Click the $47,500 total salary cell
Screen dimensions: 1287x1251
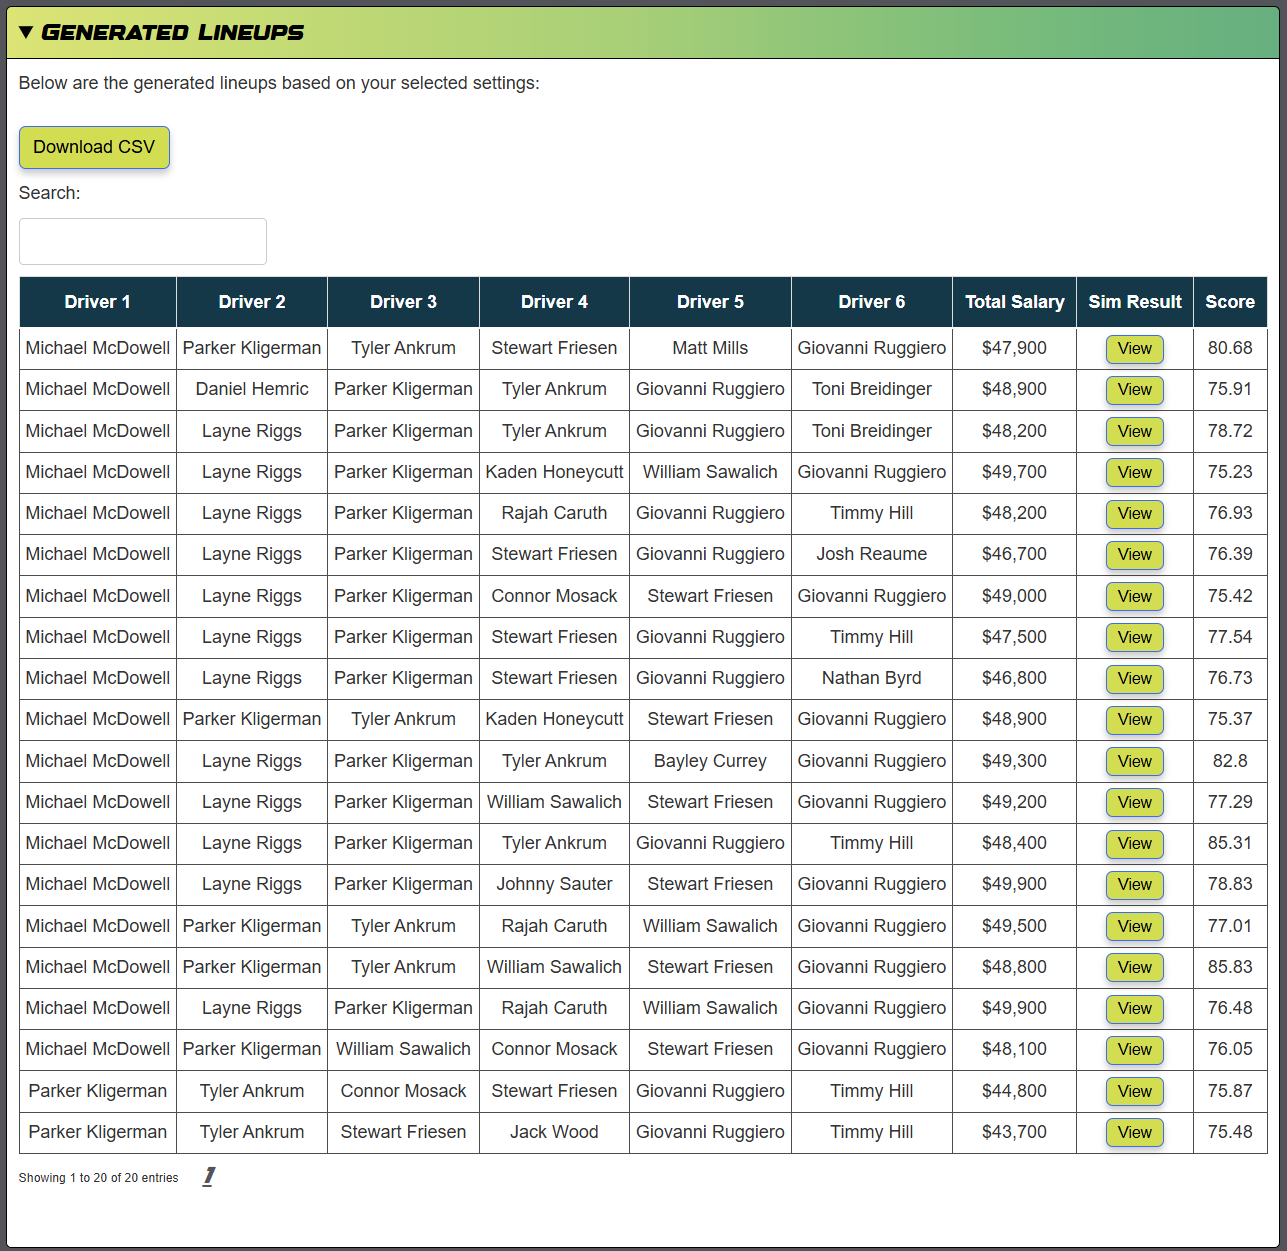1014,637
